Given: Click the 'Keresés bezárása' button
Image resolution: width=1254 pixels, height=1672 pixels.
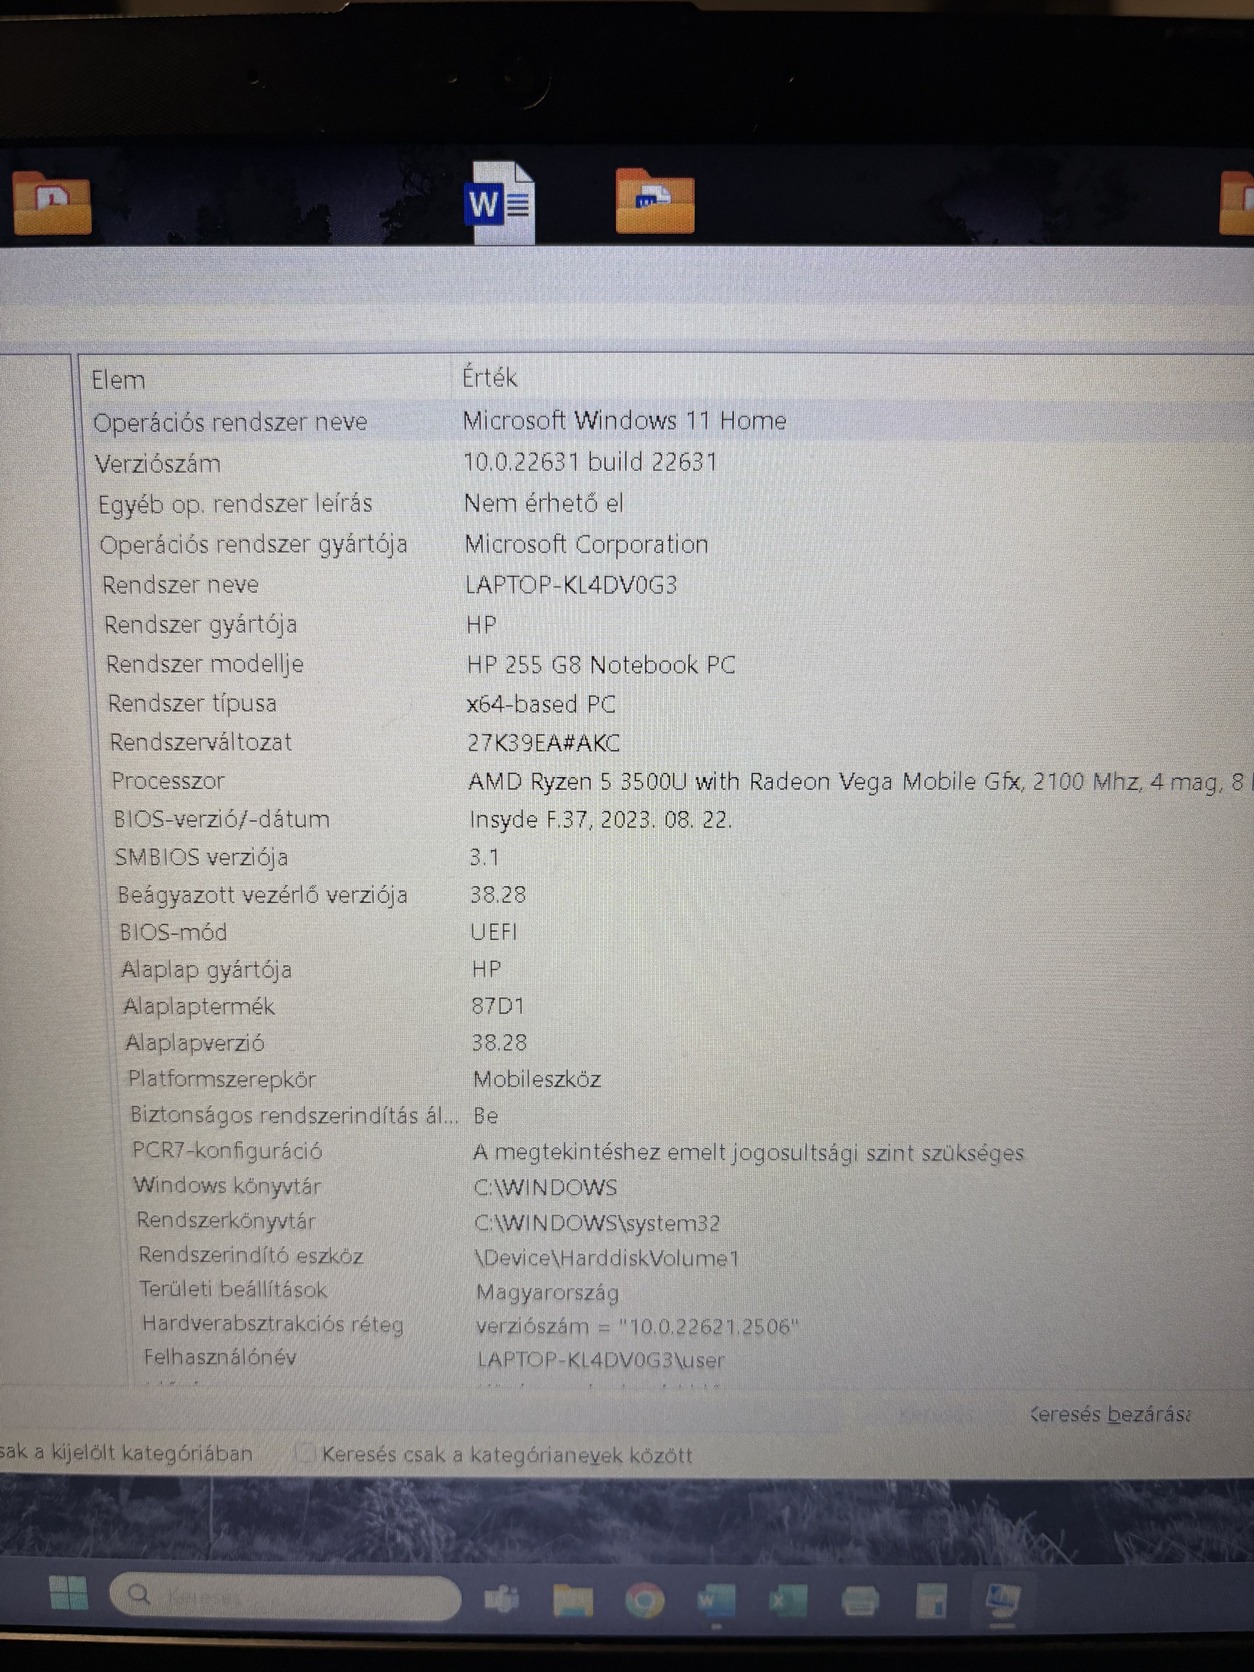Looking at the screenshot, I should click(x=1109, y=1414).
